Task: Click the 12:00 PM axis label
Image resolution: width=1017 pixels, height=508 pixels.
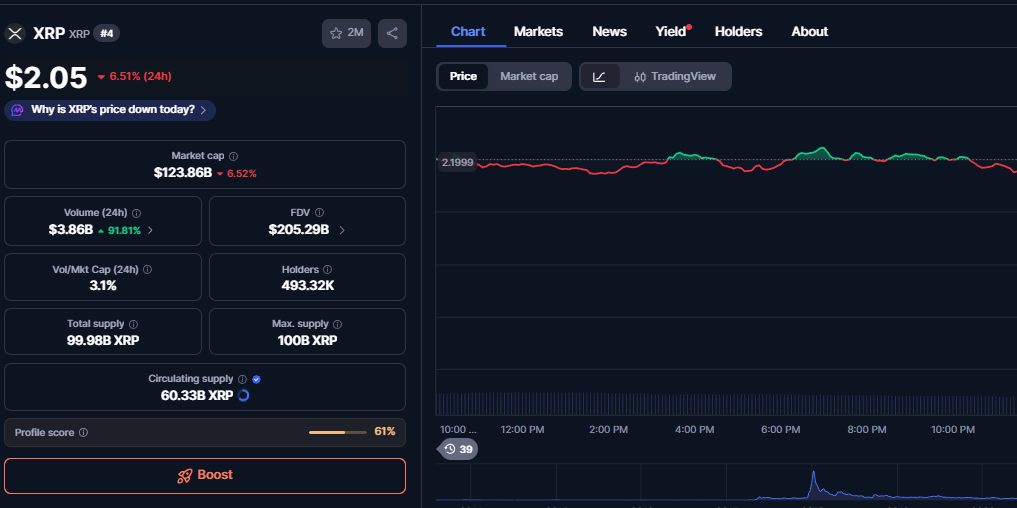Action: point(523,429)
